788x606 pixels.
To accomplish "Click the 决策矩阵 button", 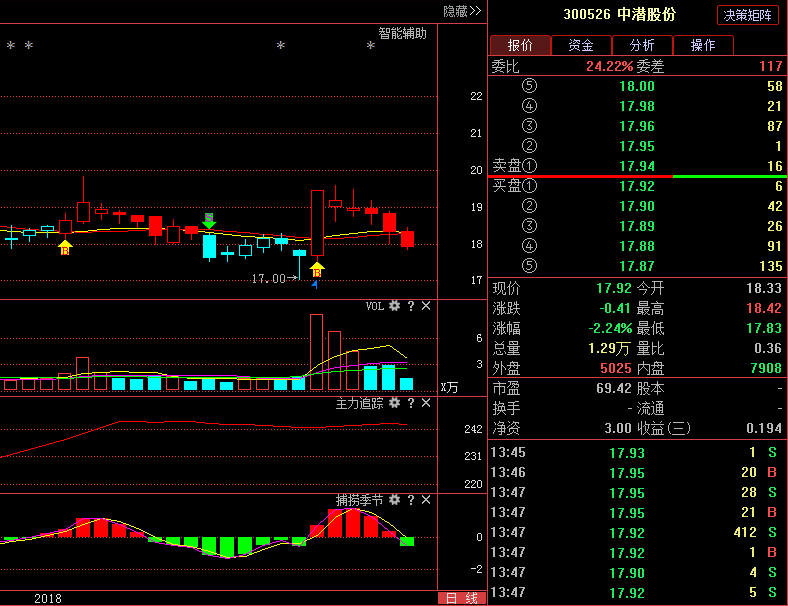I will [x=748, y=15].
